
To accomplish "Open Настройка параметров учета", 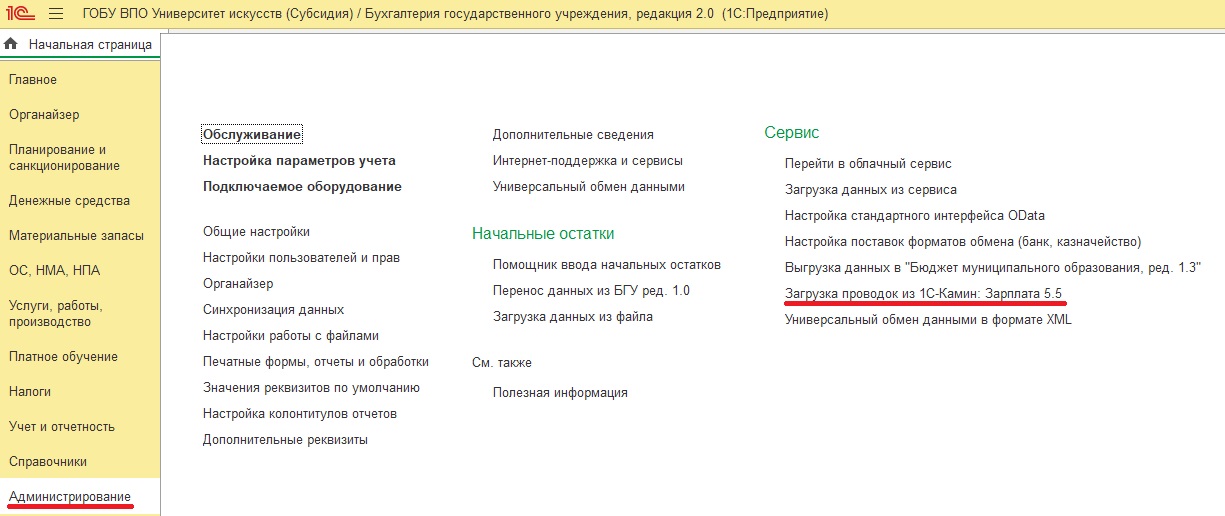I will 299,160.
